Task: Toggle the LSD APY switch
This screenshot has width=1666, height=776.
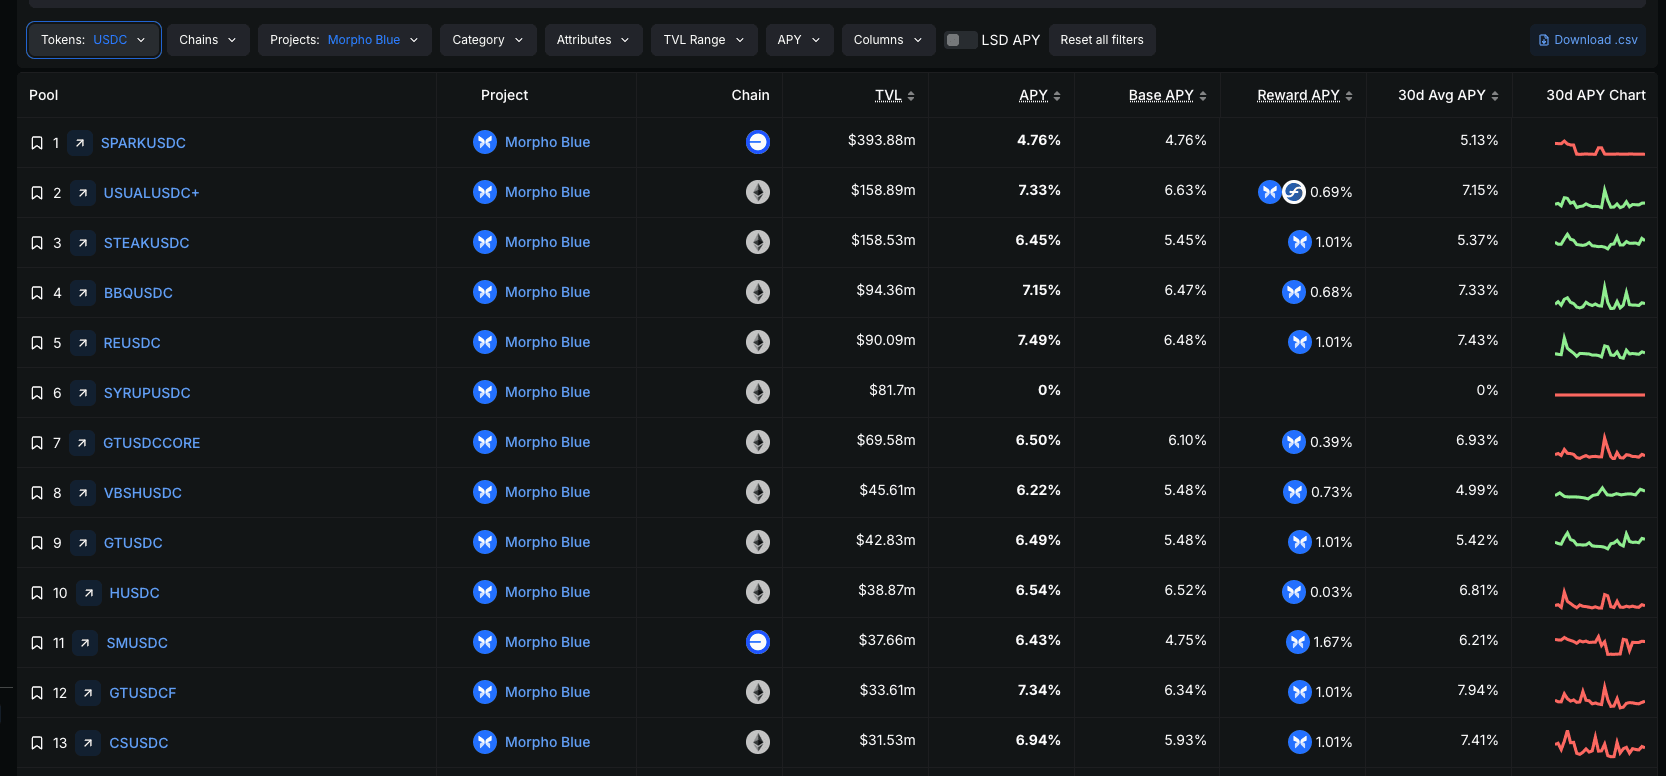Action: click(960, 40)
